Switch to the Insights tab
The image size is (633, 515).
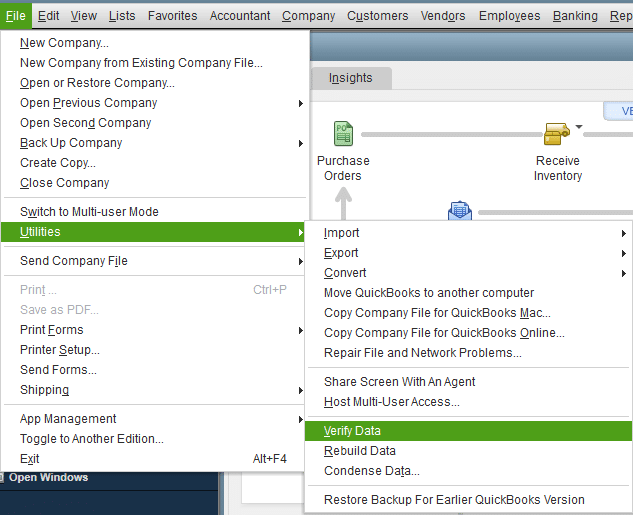tap(350, 78)
